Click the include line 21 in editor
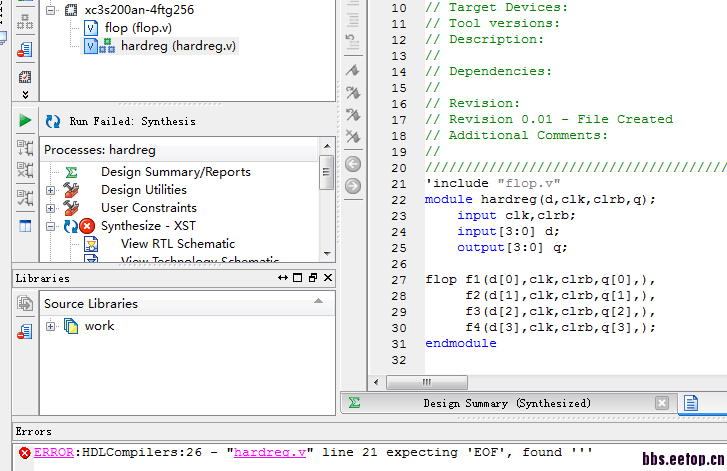The image size is (727, 471). click(x=493, y=184)
